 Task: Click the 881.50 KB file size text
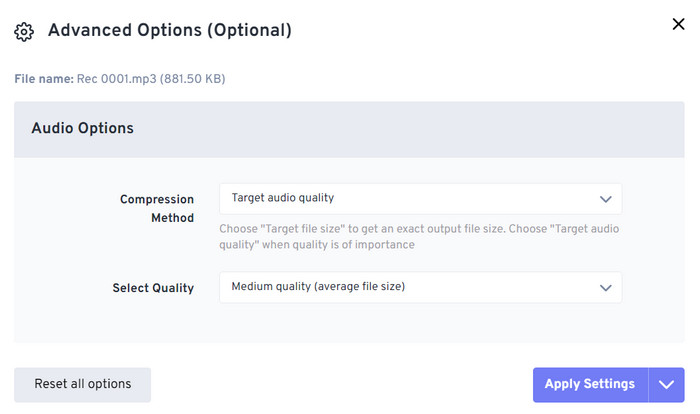192,79
